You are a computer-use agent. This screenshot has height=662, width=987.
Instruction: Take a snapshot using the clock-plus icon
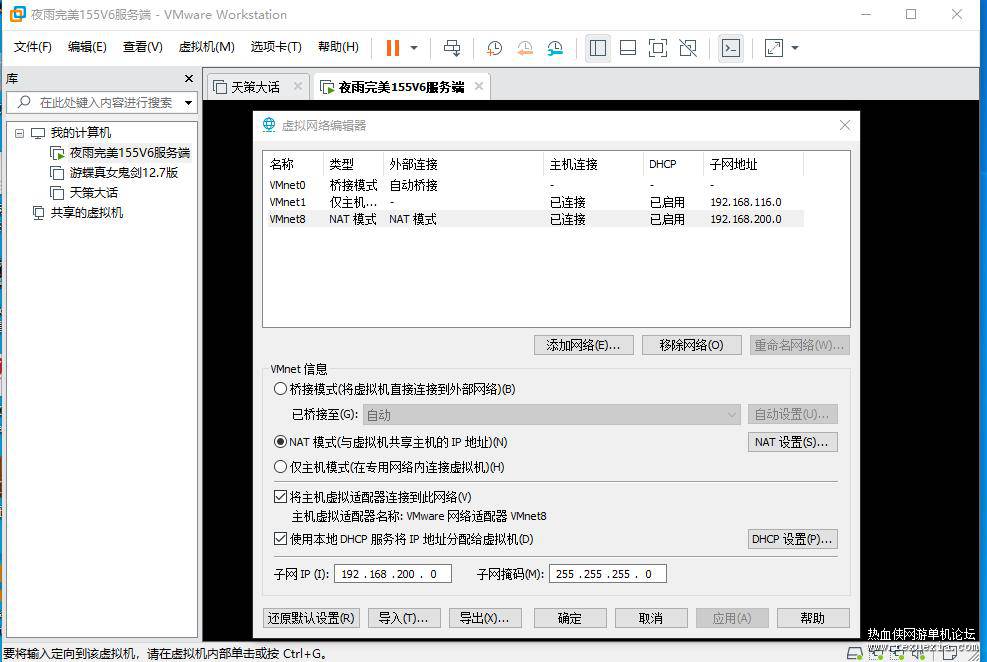click(494, 48)
